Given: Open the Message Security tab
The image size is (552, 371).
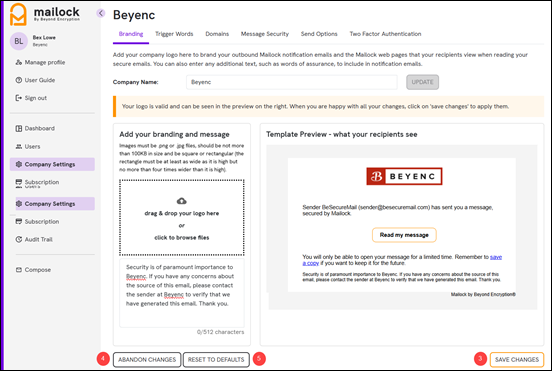Looking at the screenshot, I should [x=265, y=34].
